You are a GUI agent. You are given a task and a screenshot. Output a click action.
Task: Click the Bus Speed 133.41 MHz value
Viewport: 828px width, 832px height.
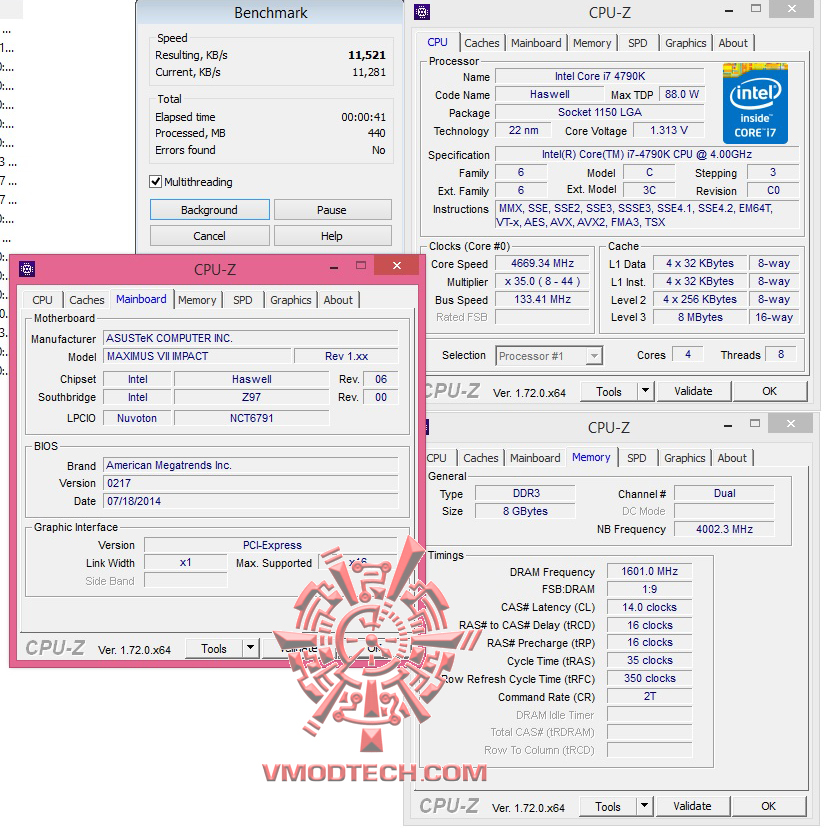pos(542,299)
